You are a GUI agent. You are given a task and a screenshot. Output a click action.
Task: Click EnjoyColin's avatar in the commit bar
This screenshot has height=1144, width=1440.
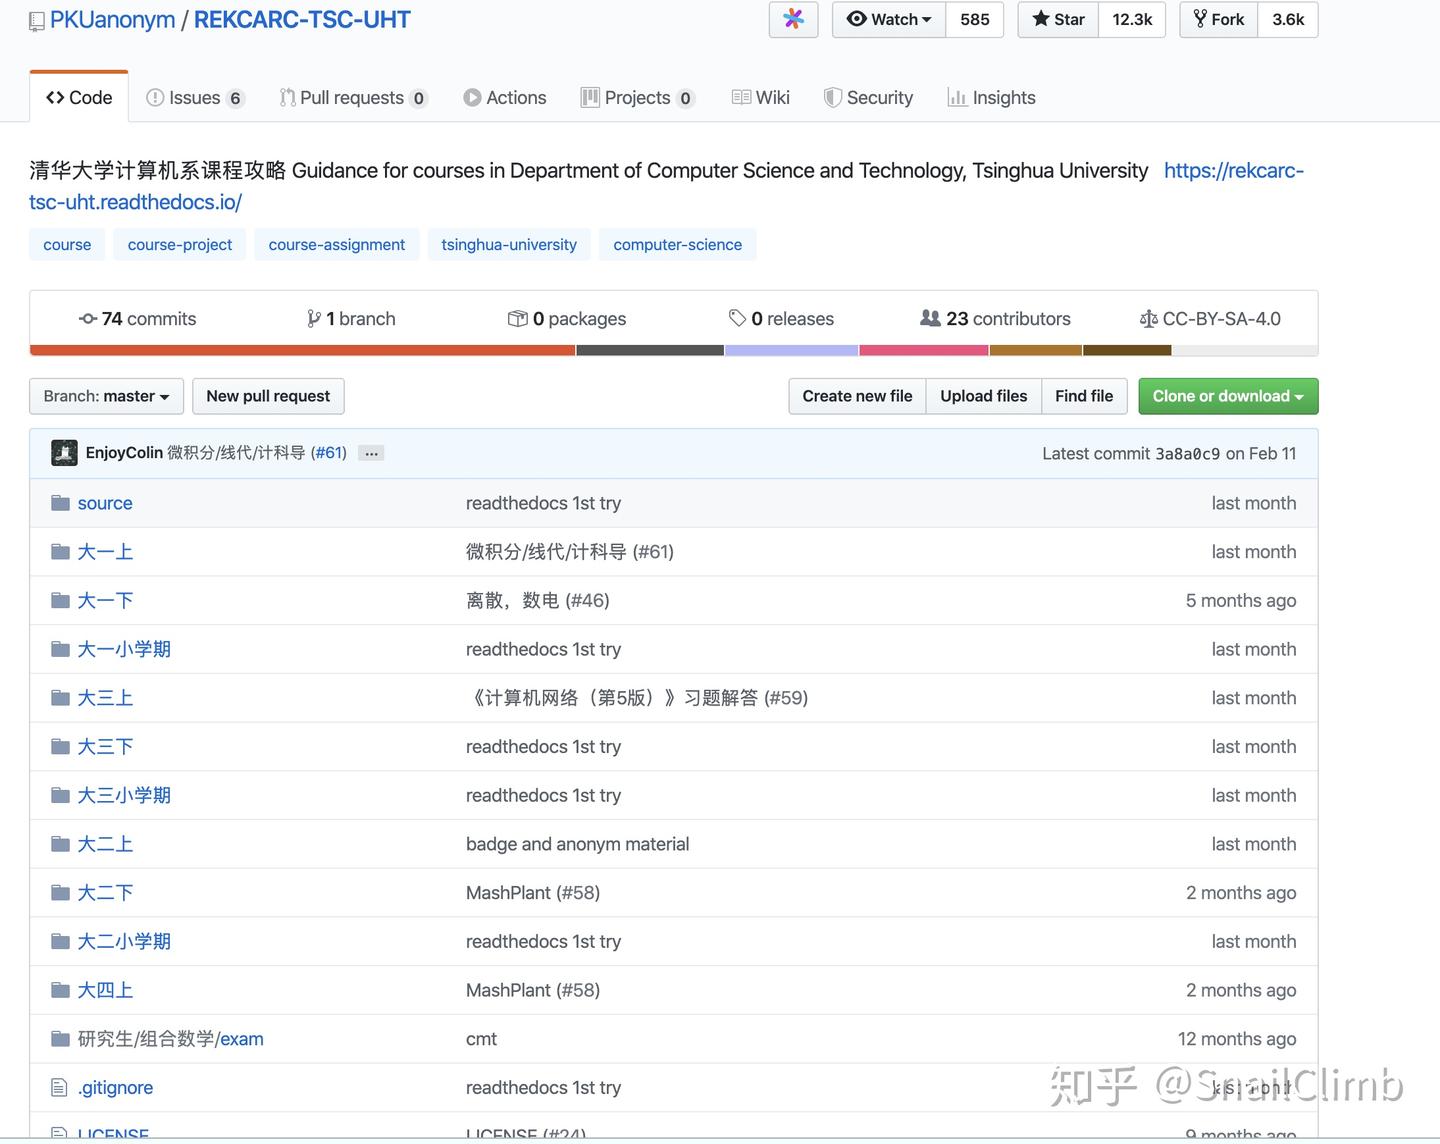point(64,452)
